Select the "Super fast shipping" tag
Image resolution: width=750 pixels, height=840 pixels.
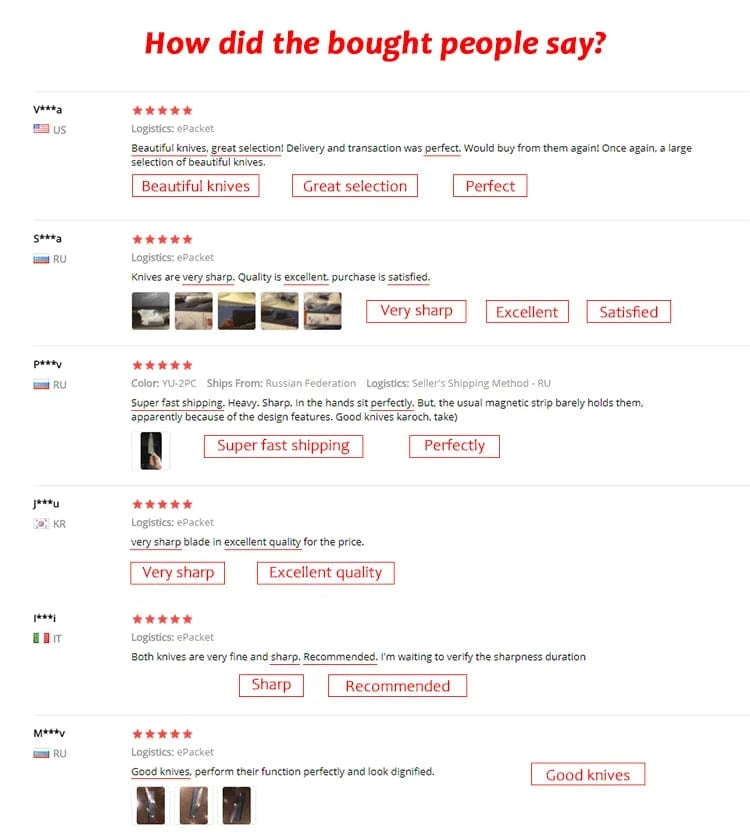pyautogui.click(x=283, y=446)
